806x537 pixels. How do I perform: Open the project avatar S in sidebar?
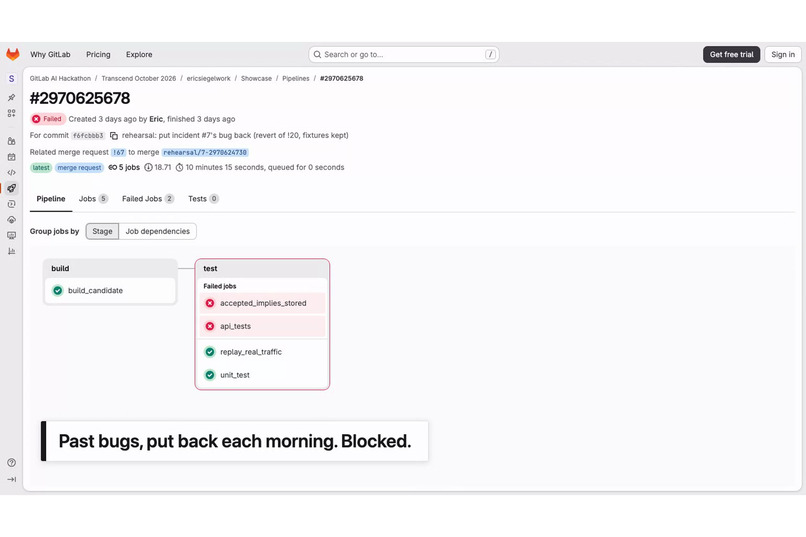click(x=11, y=79)
